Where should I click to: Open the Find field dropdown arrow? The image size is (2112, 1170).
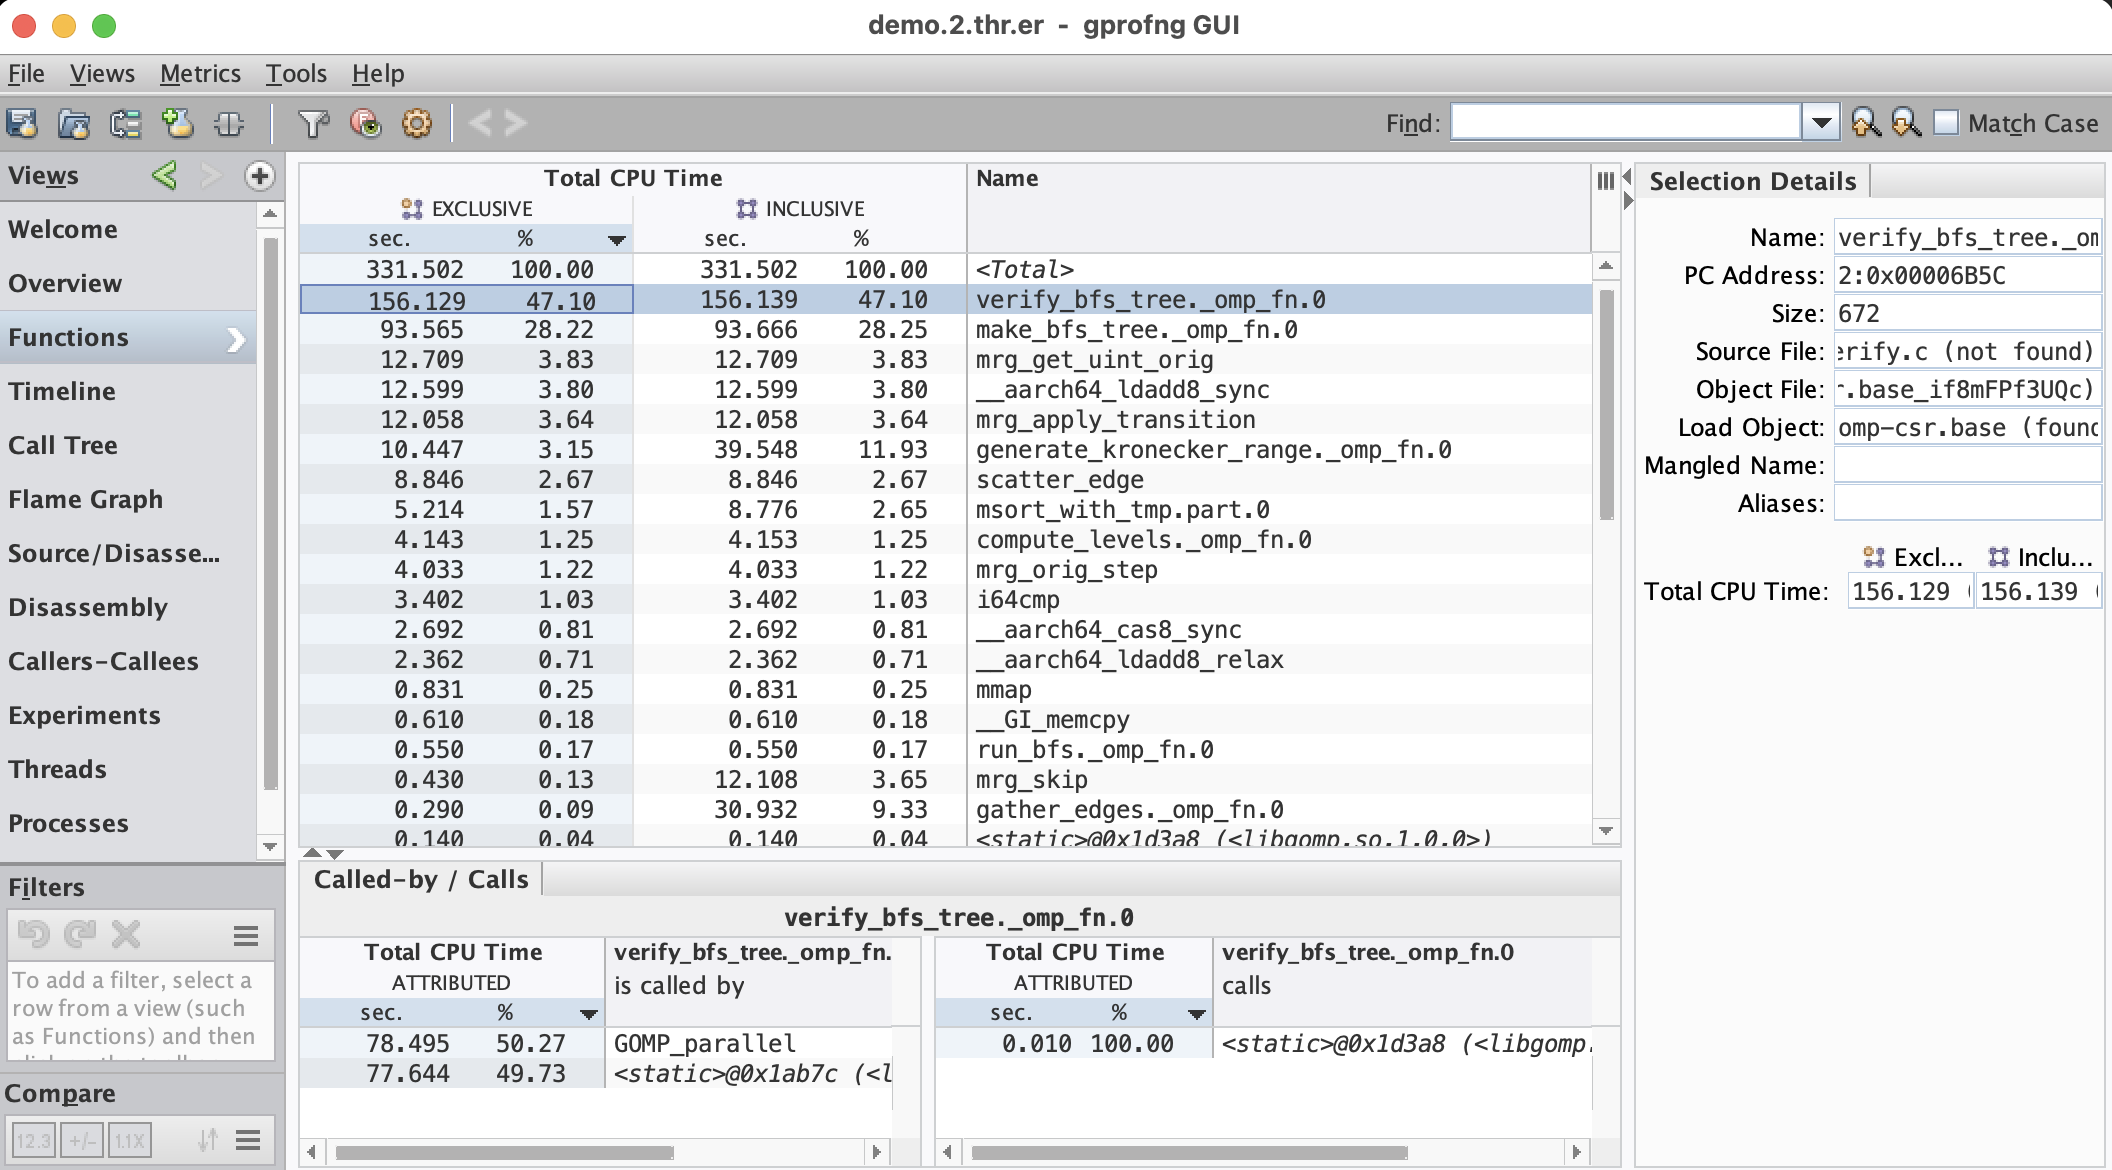pos(1821,123)
